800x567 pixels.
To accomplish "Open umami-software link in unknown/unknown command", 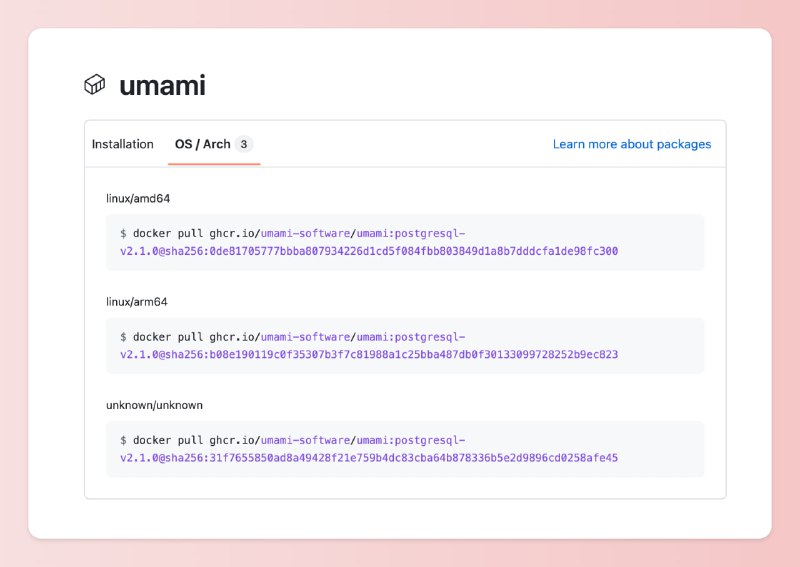I will coord(306,440).
